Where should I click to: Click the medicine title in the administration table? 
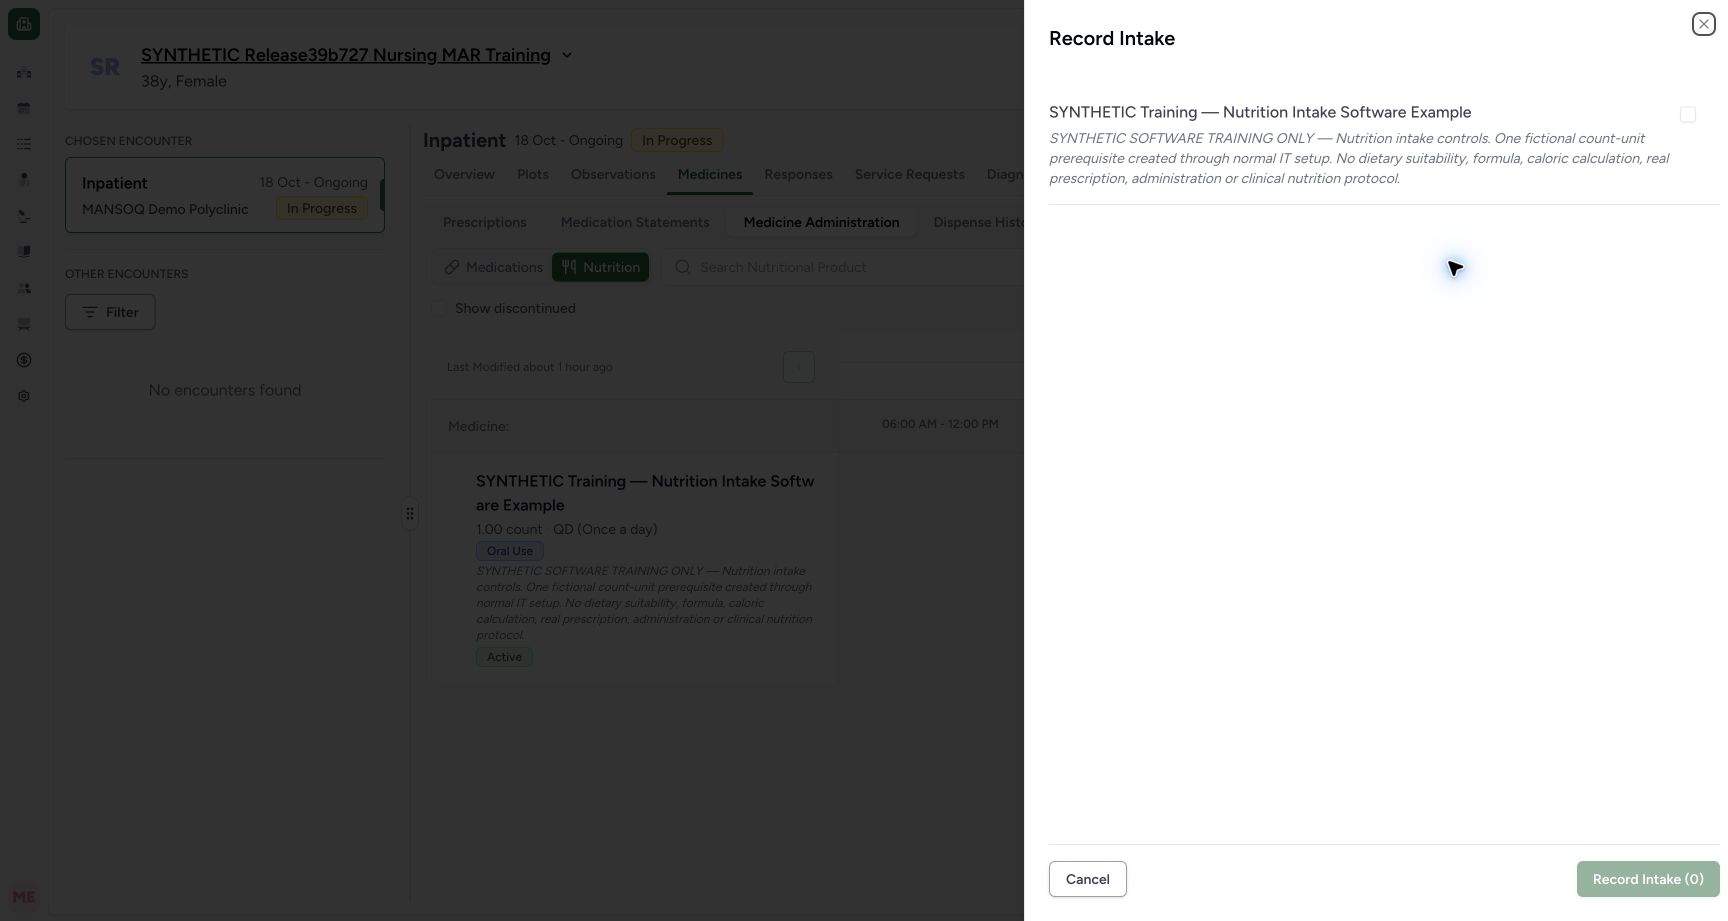(x=645, y=493)
